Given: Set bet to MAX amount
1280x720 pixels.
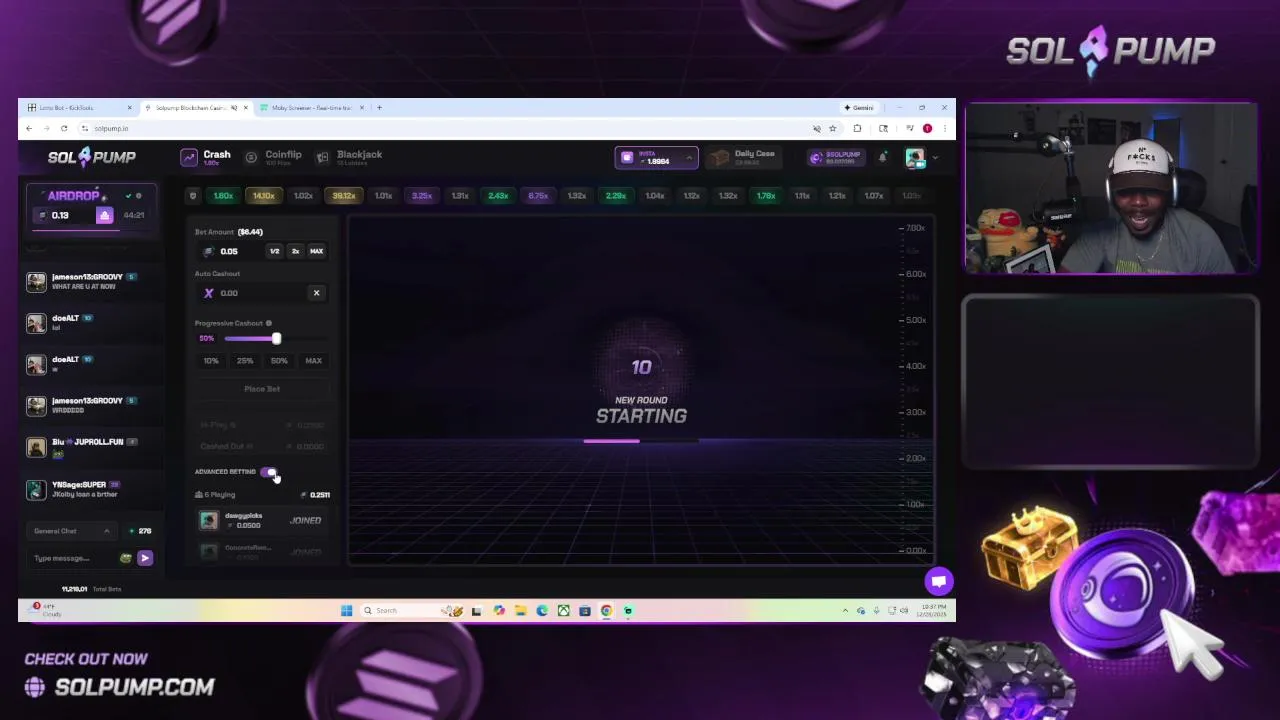Looking at the screenshot, I should pos(316,252).
